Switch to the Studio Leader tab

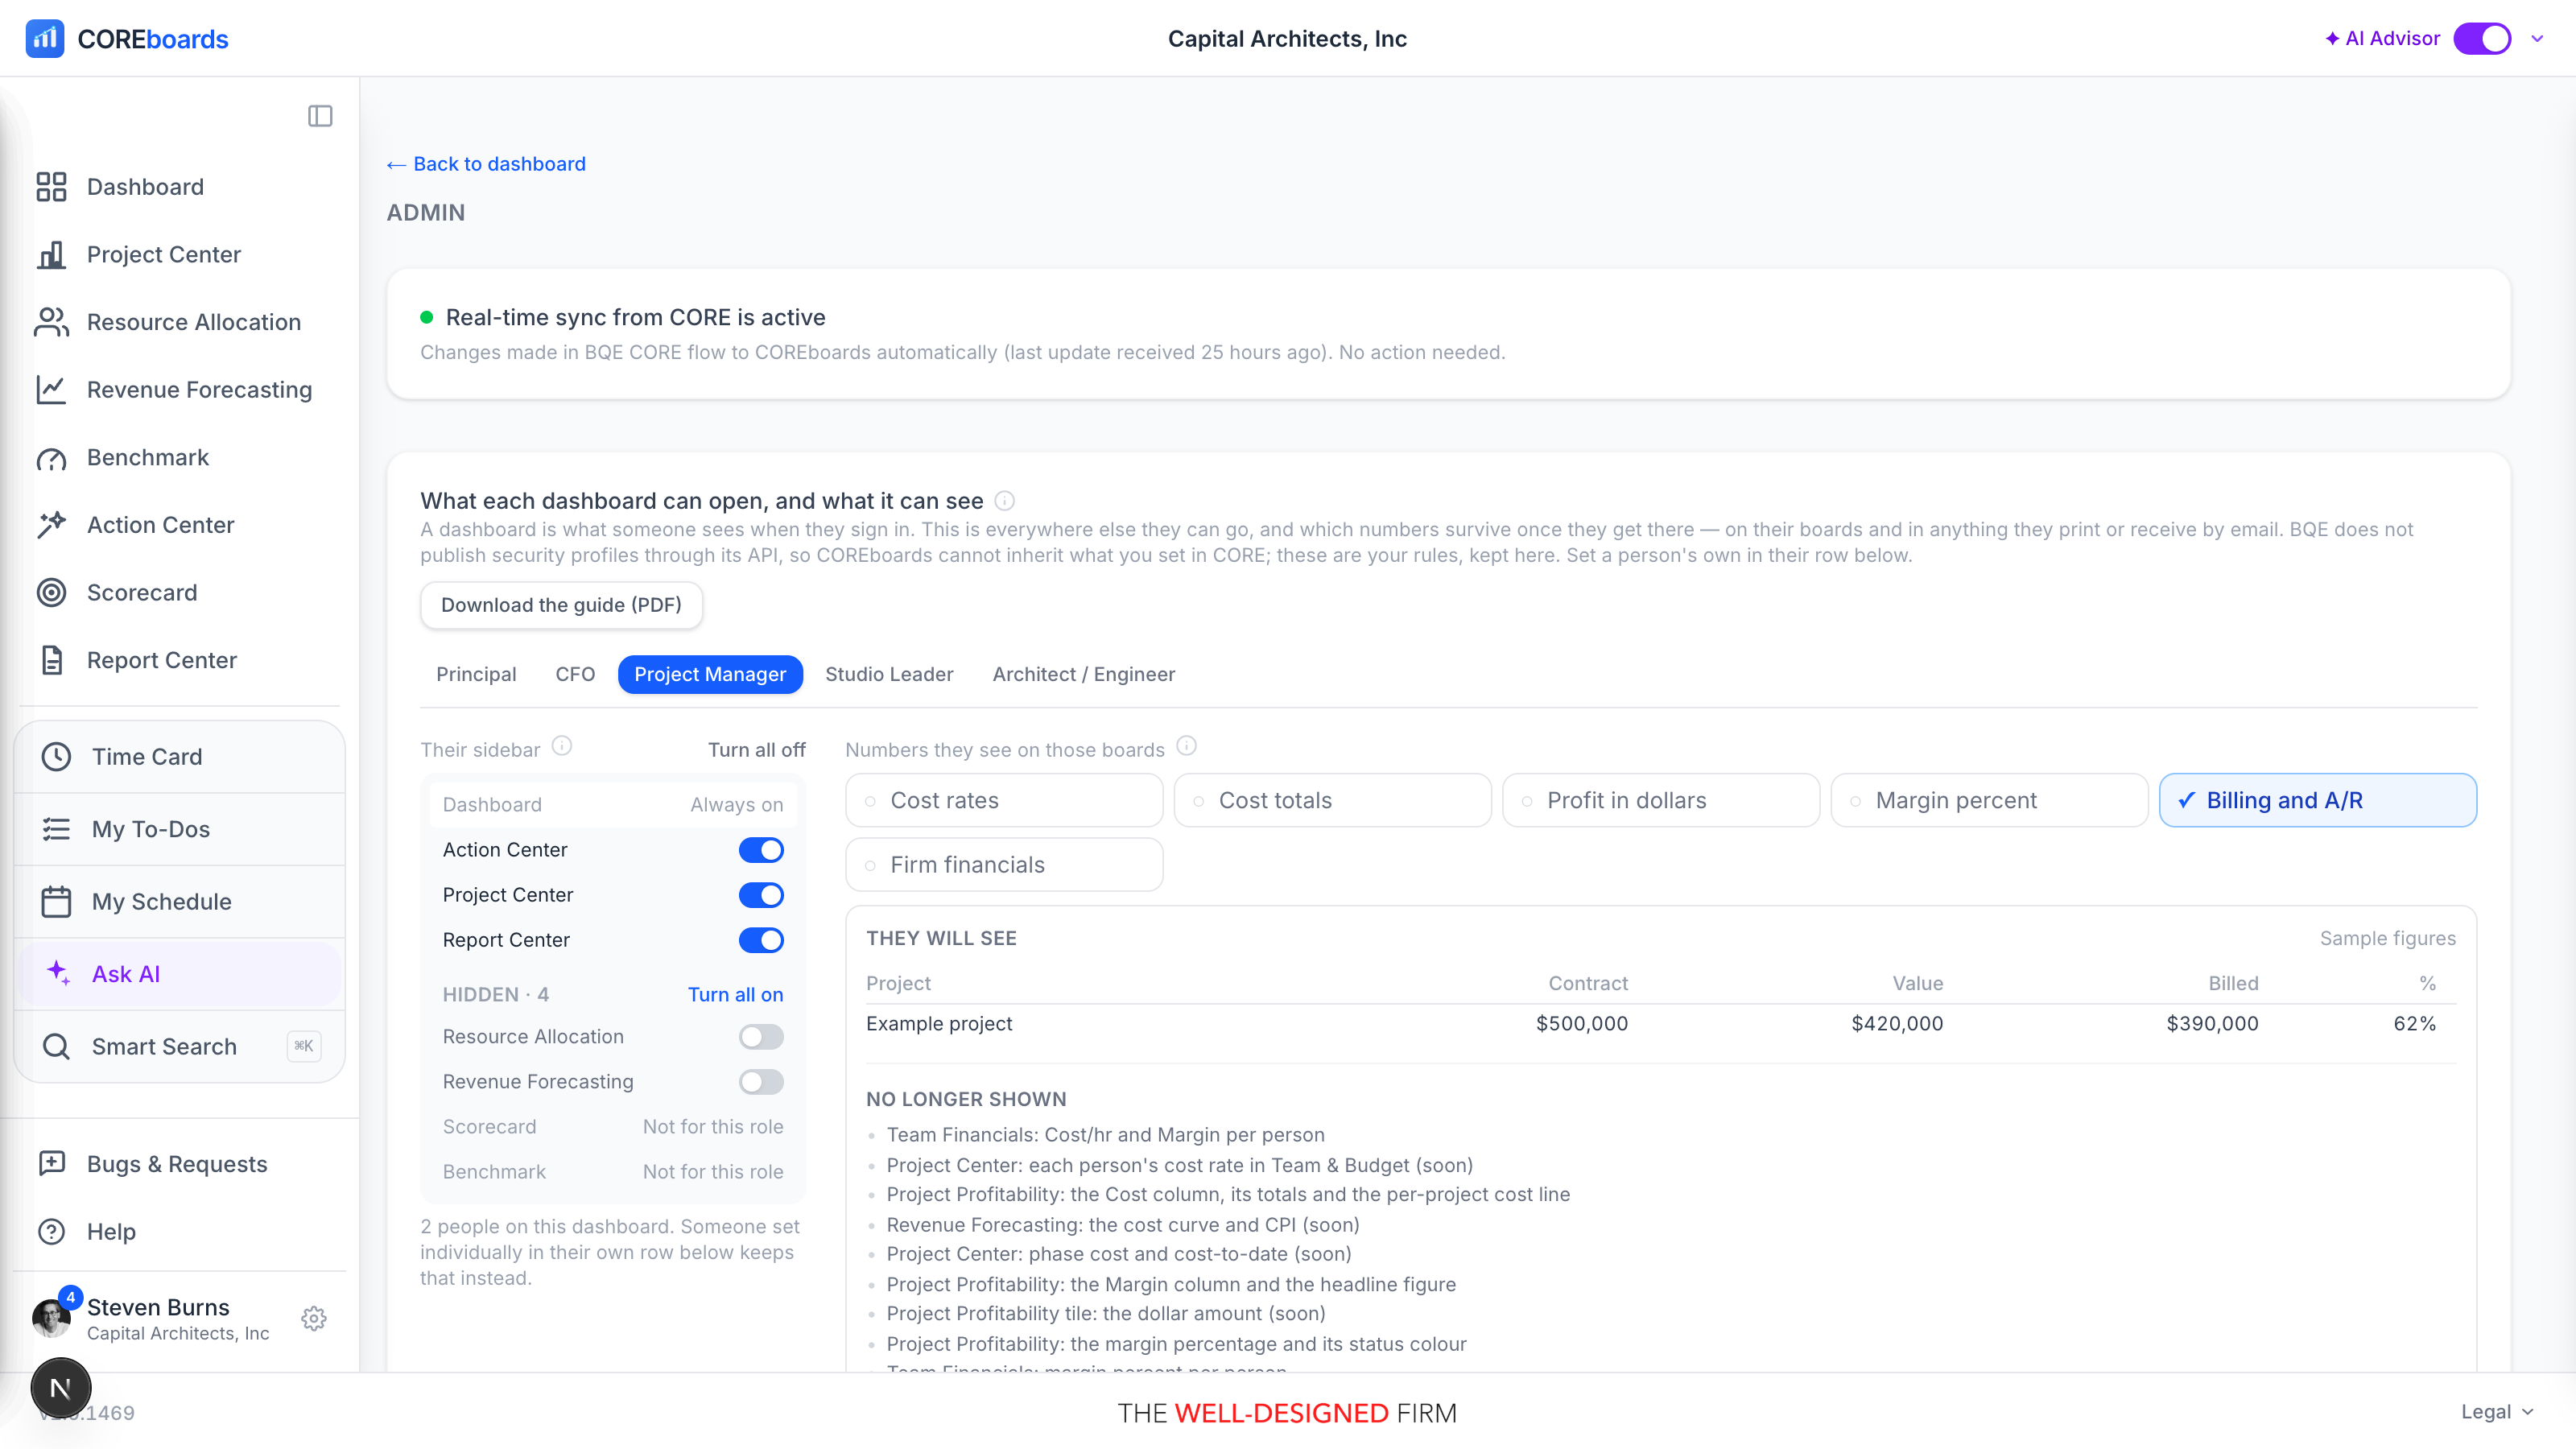pyautogui.click(x=889, y=675)
